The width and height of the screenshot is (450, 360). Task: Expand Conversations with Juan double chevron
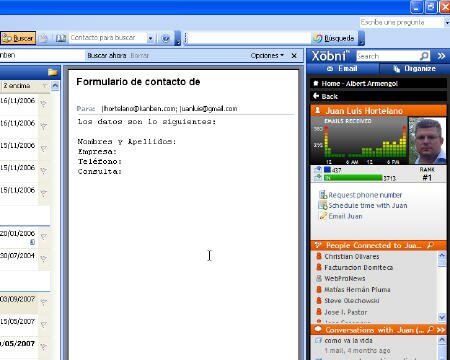441,330
